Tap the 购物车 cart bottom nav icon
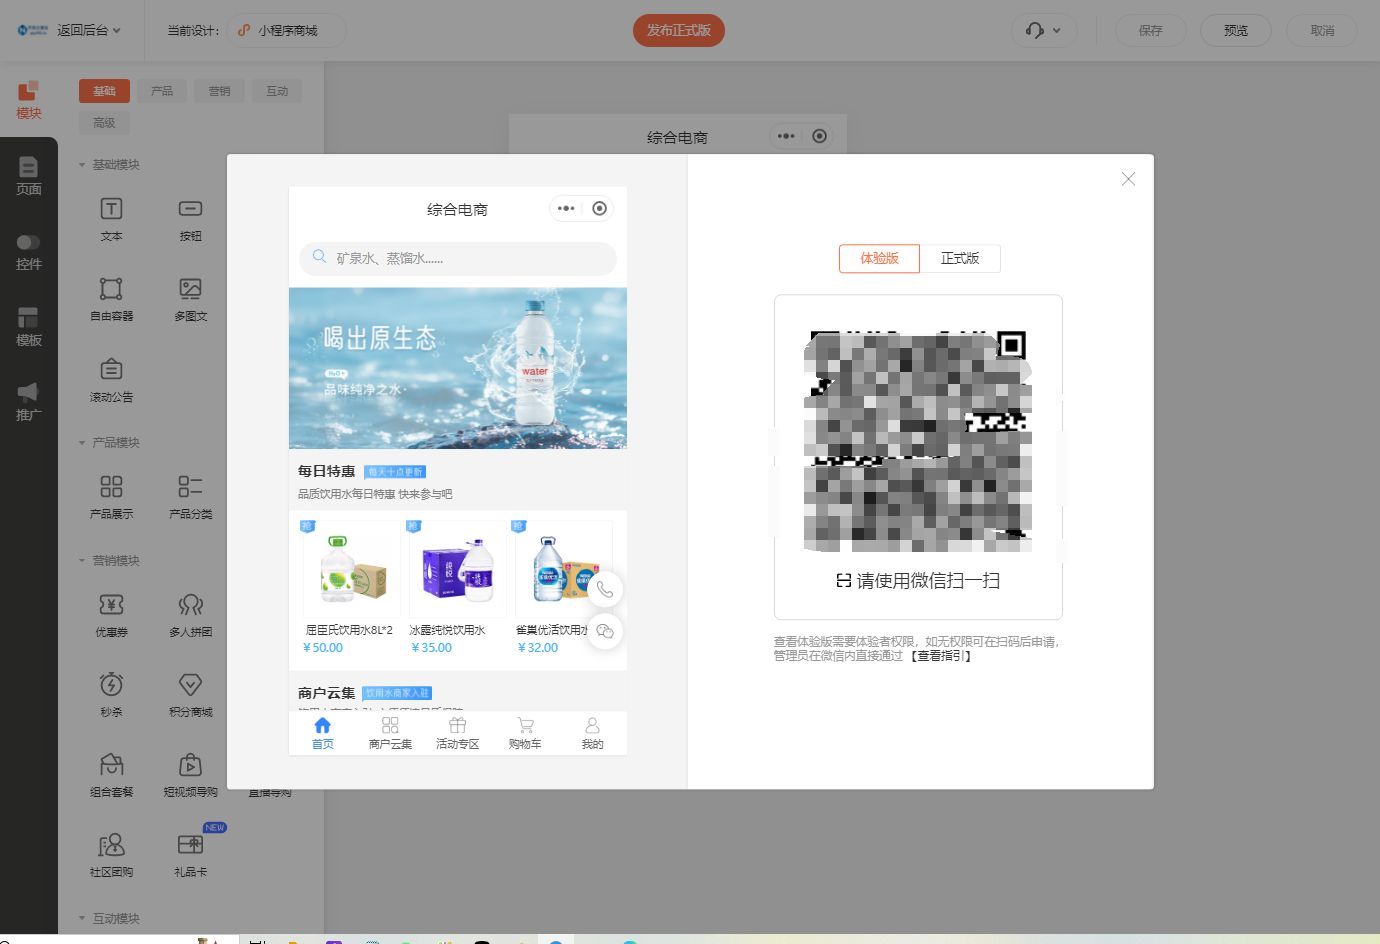 coord(525,733)
